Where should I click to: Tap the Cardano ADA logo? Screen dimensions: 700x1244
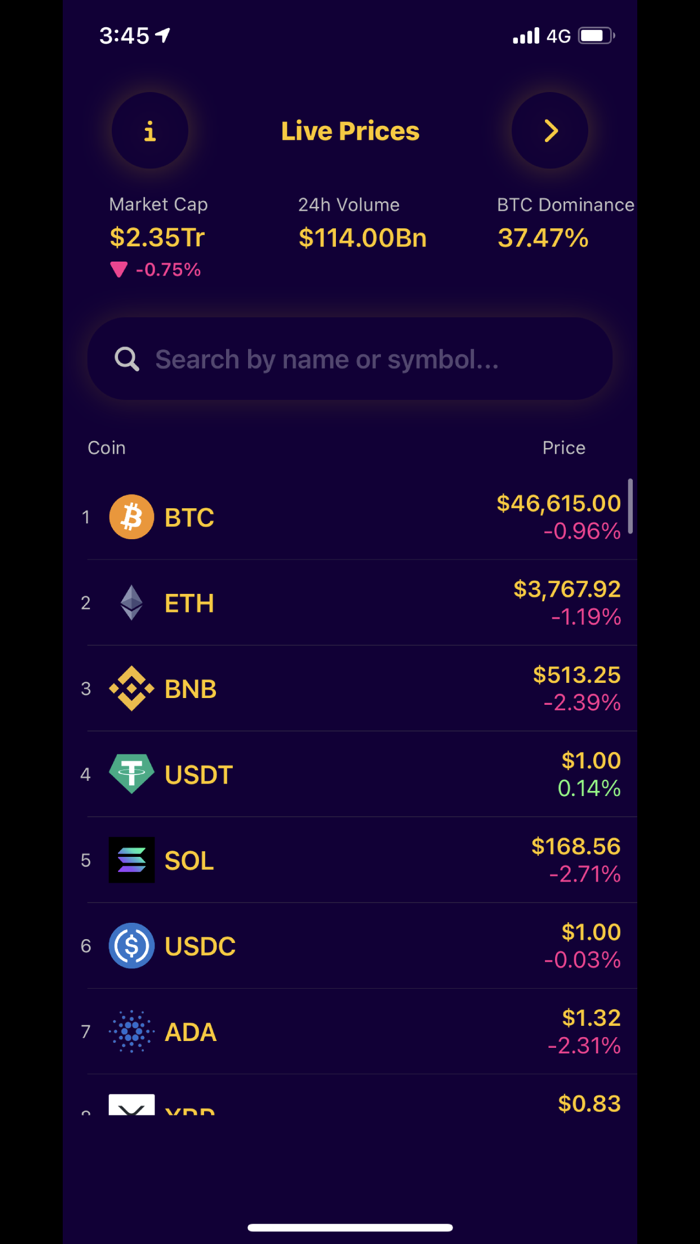(x=131, y=1032)
